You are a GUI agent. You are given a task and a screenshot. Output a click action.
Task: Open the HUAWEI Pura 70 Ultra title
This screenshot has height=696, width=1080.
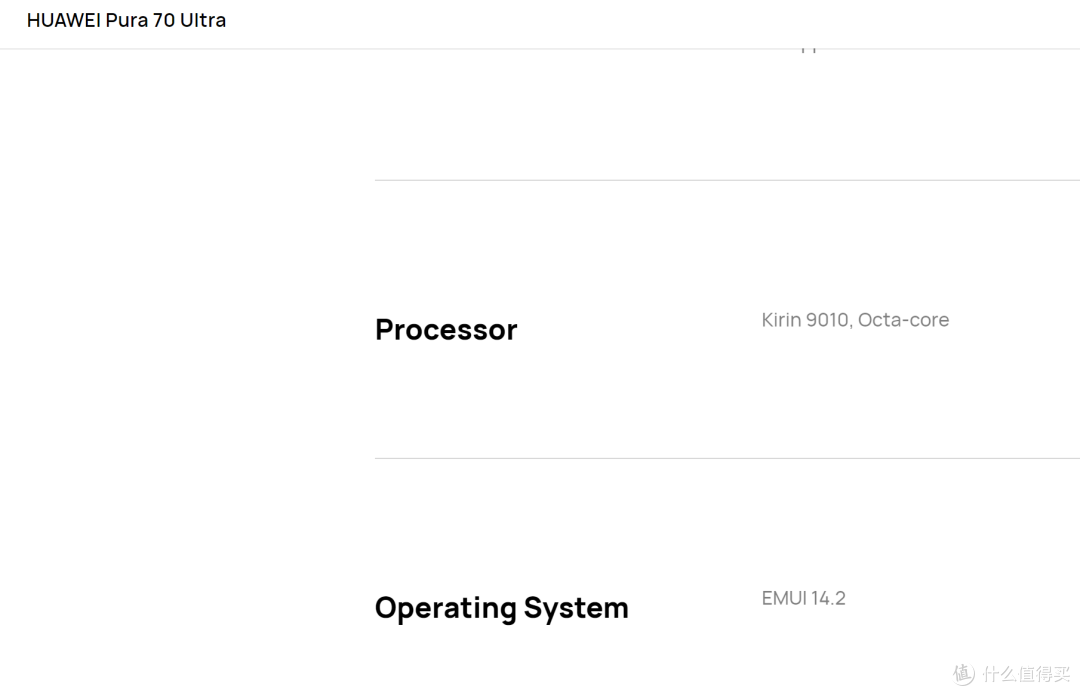126,21
